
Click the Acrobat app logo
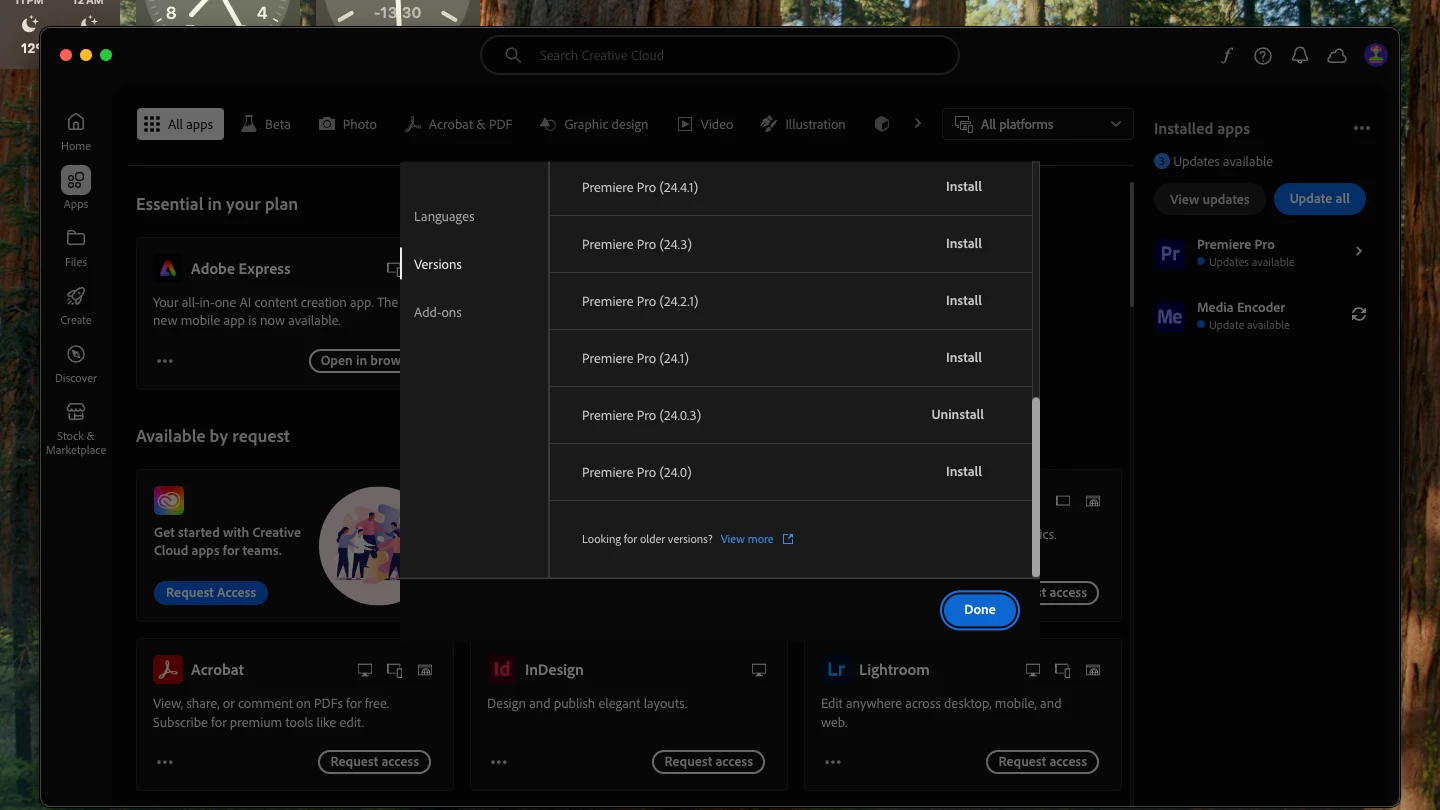tap(167, 669)
